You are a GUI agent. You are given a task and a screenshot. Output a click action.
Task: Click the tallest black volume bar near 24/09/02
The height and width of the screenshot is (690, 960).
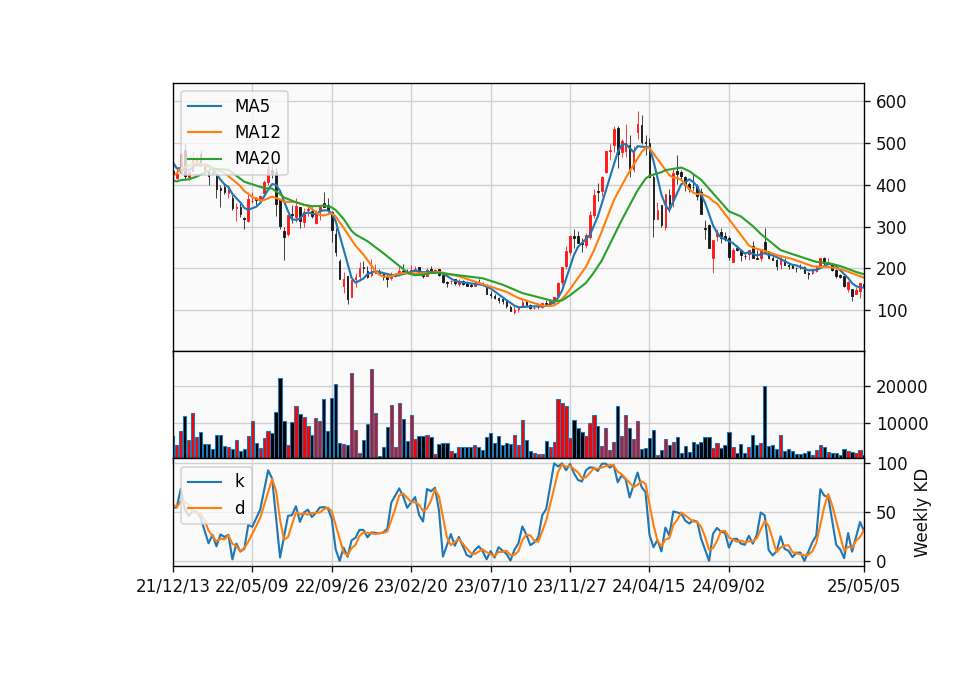(765, 422)
